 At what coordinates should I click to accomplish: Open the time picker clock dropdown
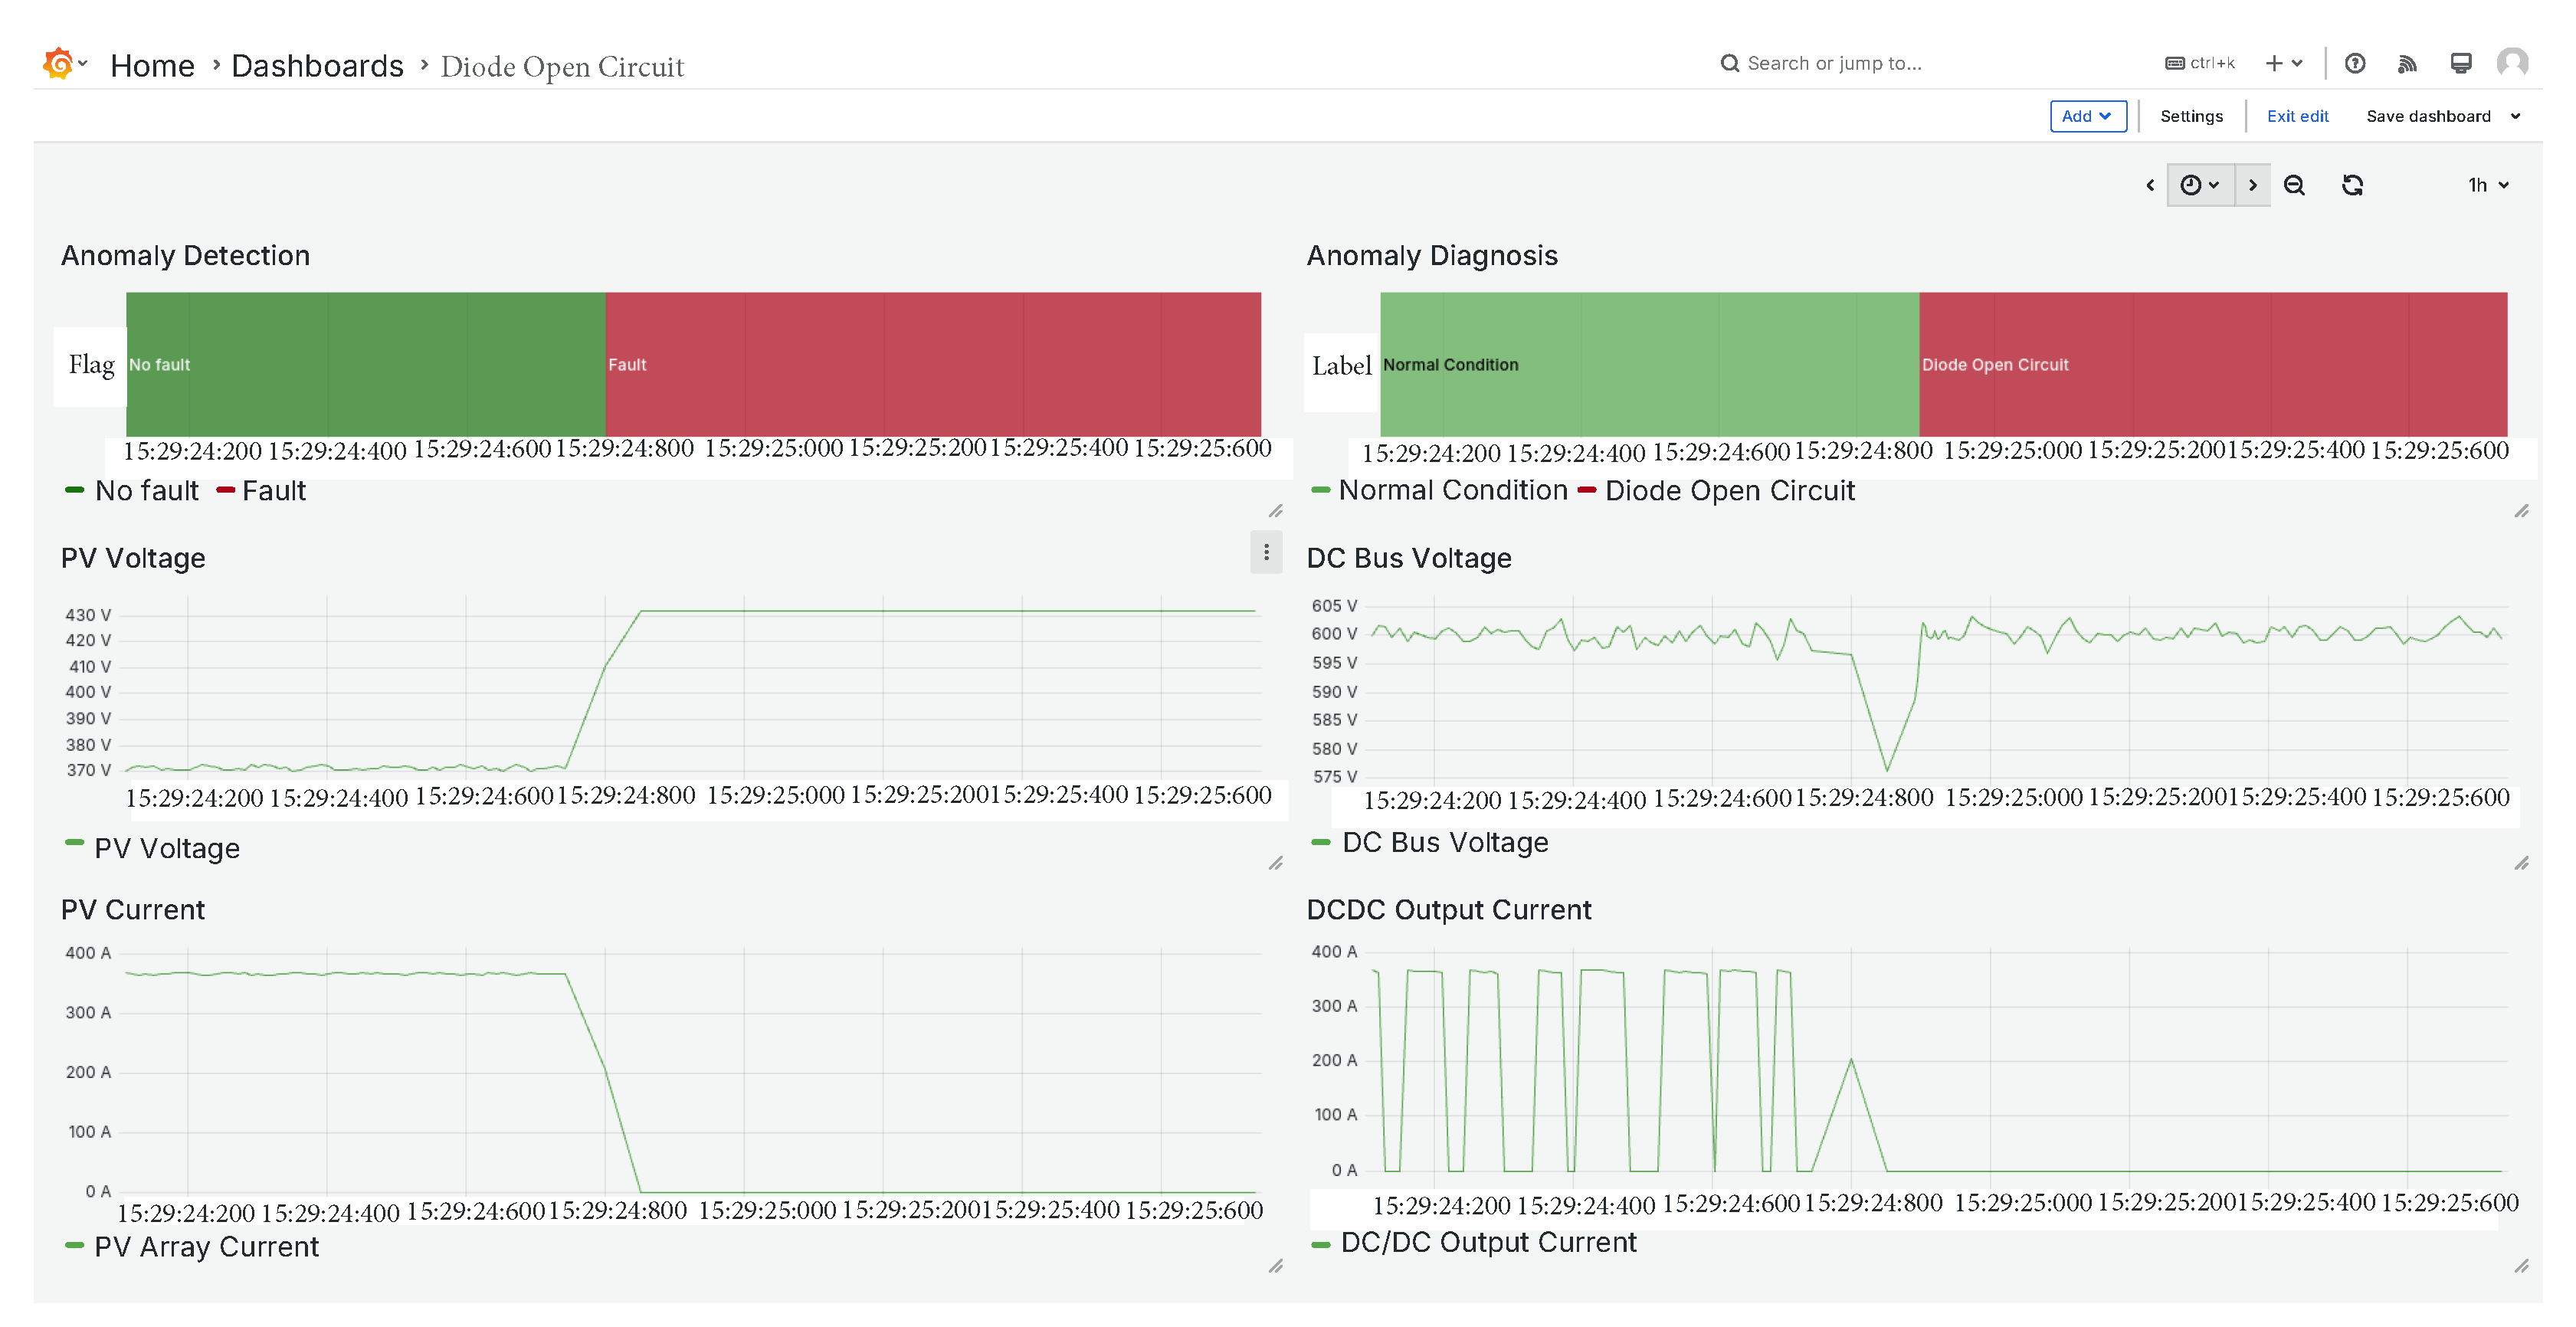click(x=2199, y=185)
